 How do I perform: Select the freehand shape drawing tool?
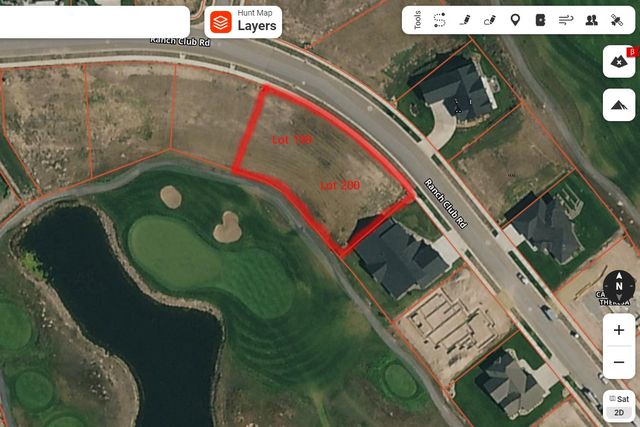(x=490, y=20)
